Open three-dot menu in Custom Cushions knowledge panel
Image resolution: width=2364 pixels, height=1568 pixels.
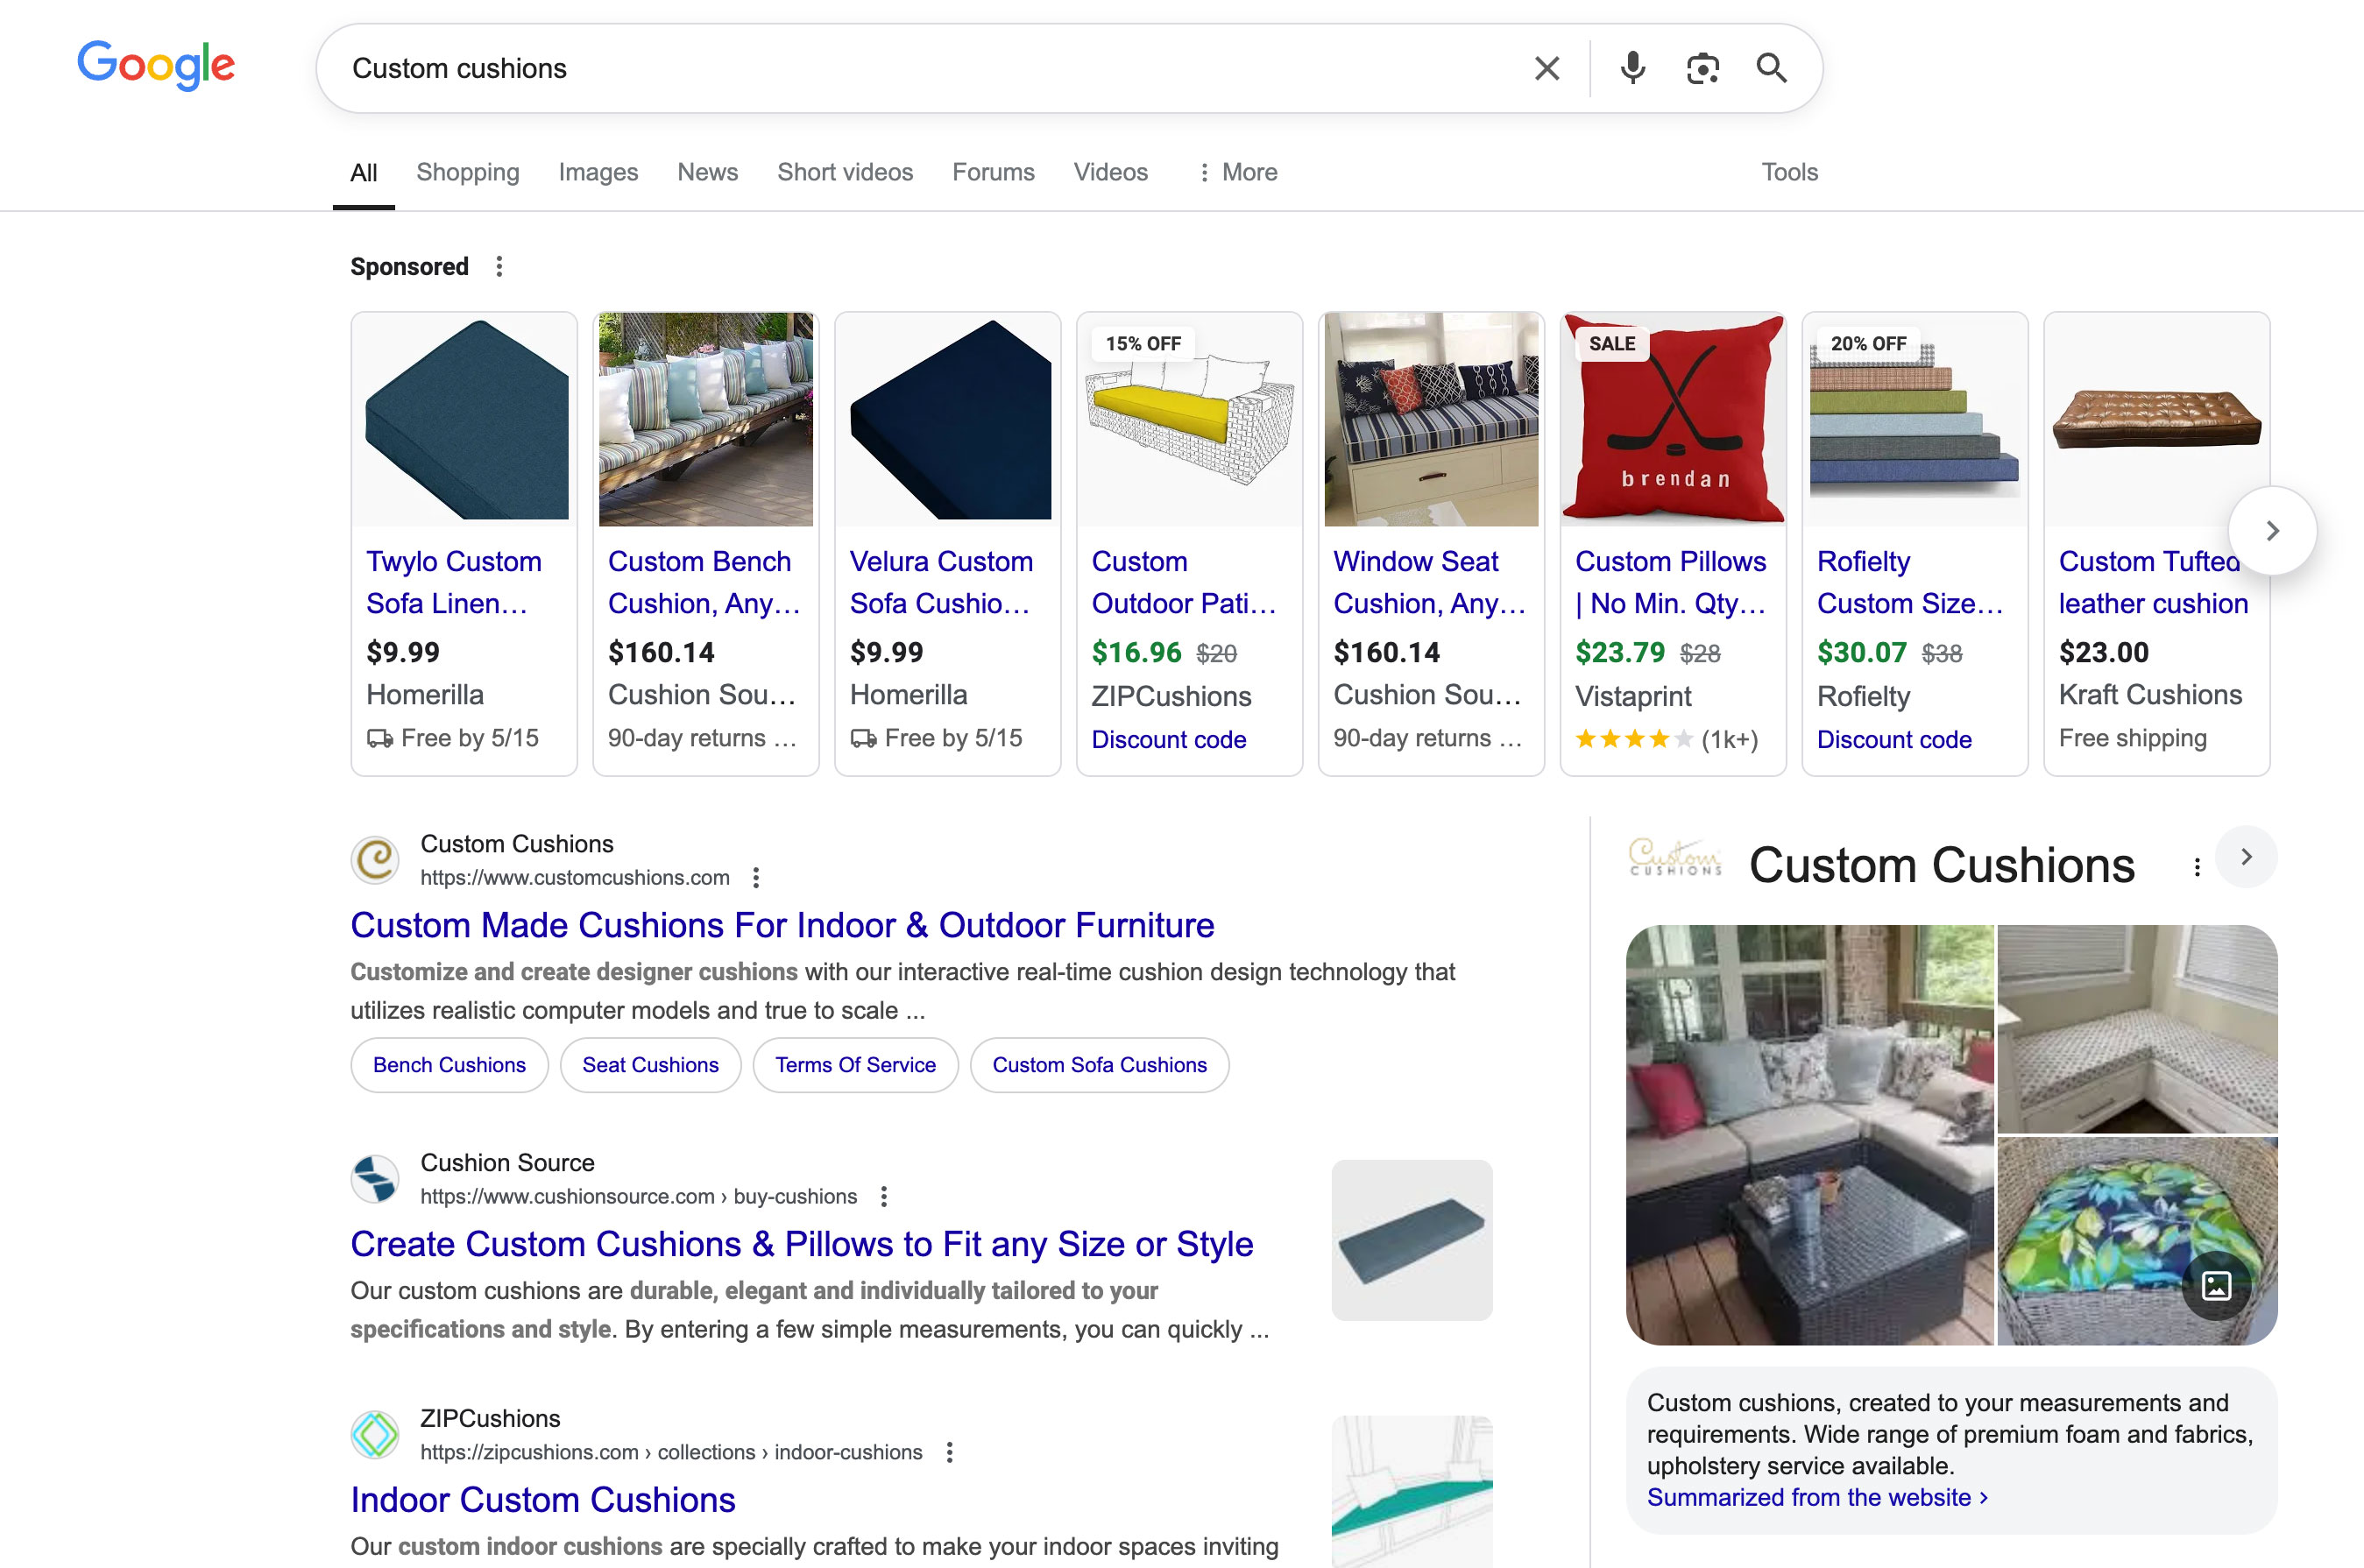pyautogui.click(x=2197, y=867)
